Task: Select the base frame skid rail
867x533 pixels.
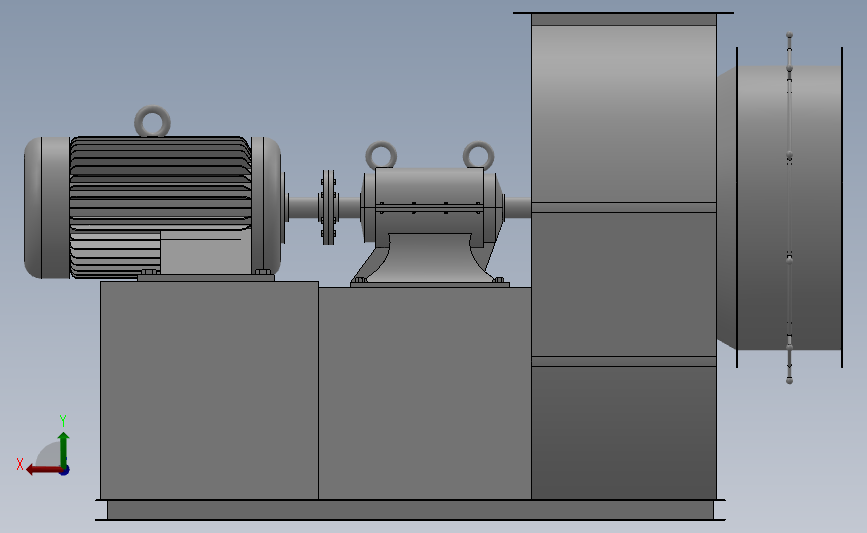Action: pos(410,510)
